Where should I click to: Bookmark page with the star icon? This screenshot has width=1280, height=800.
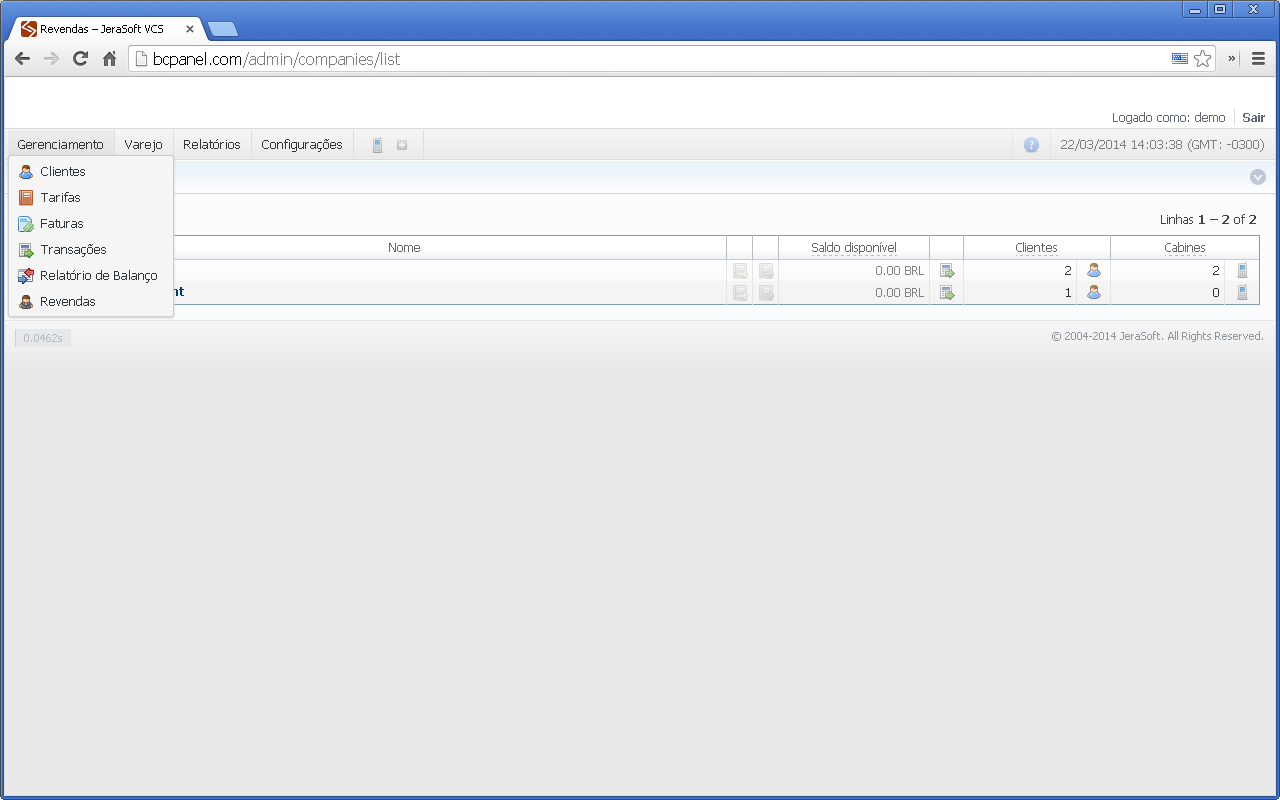tap(1203, 59)
